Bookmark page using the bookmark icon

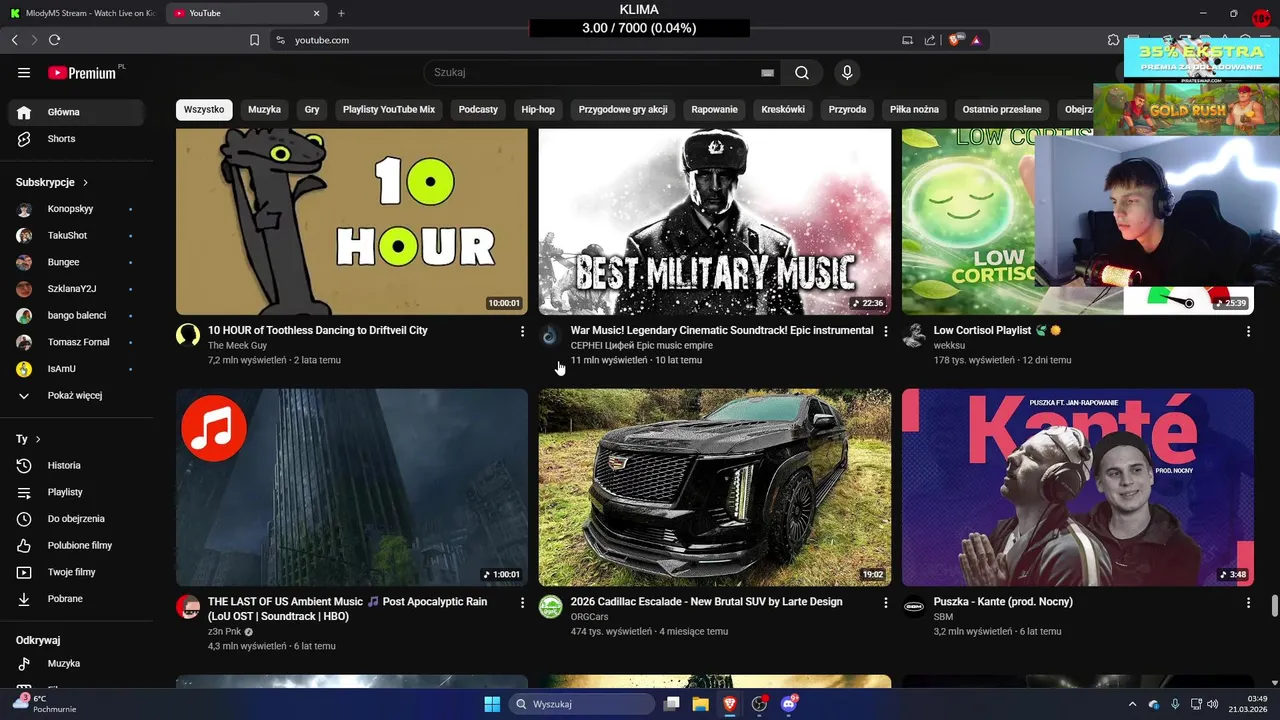tap(254, 40)
